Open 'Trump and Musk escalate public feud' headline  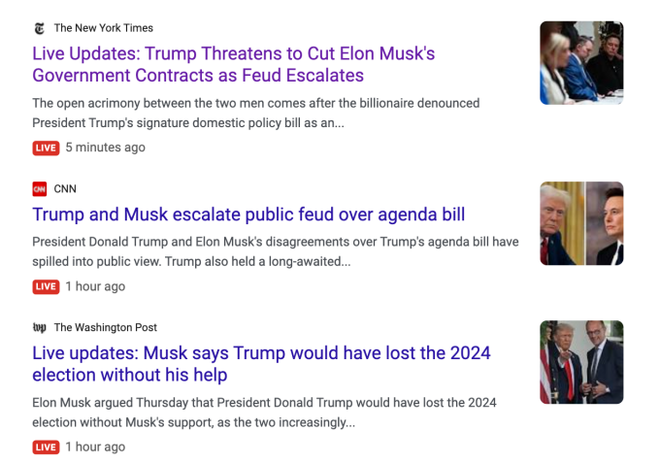[x=249, y=215]
